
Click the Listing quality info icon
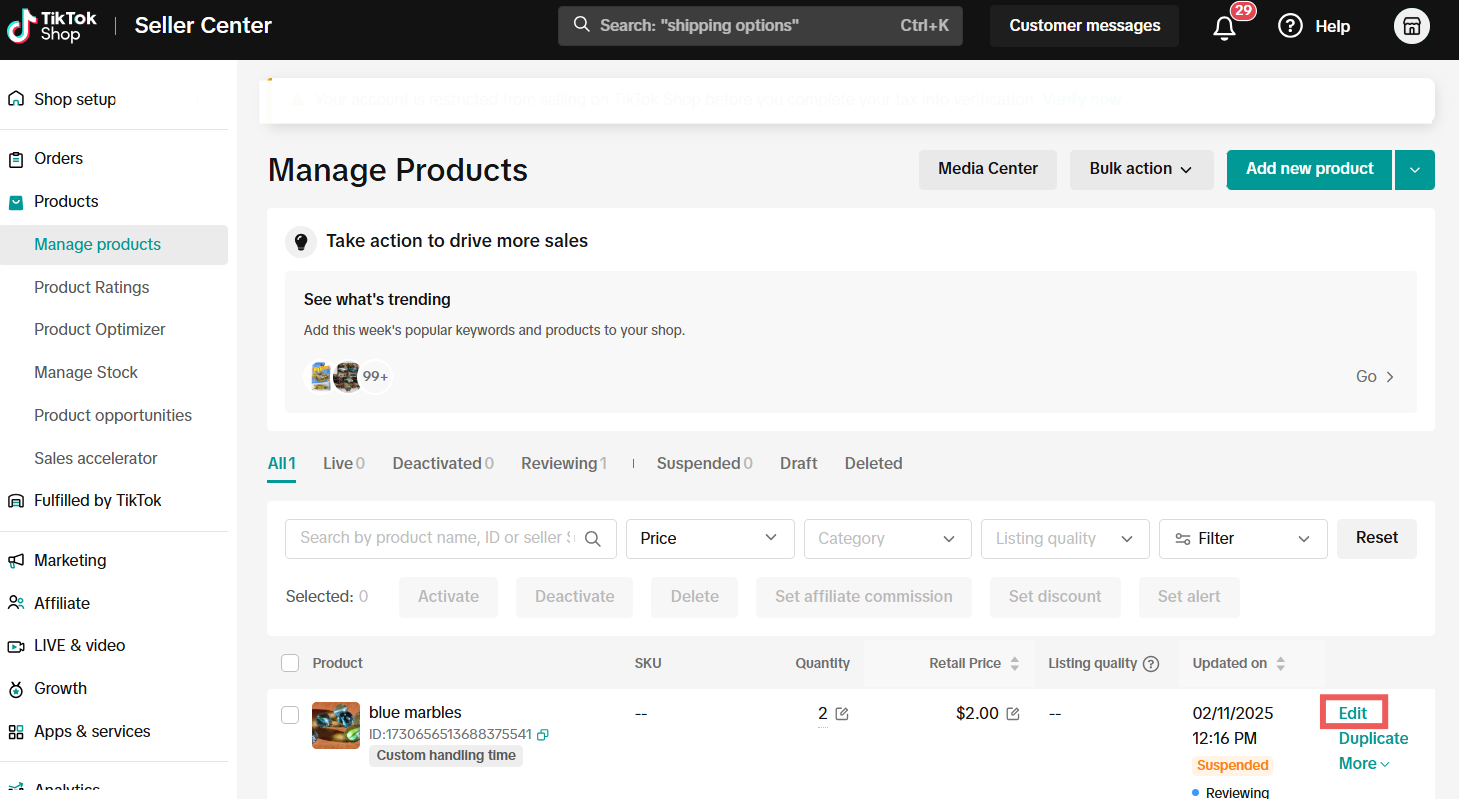1151,664
